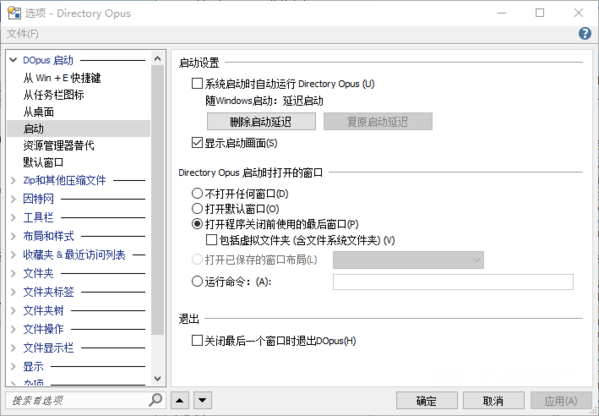Click the 复原启动延迟 button
This screenshot has width=599, height=416.
click(x=378, y=121)
